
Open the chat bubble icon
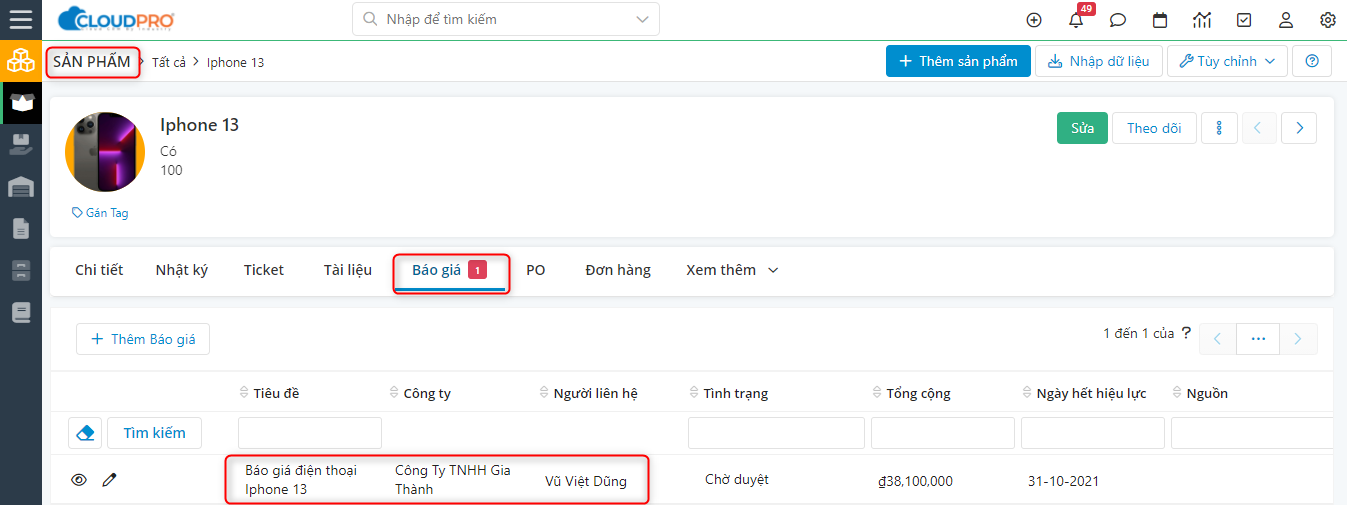[1118, 20]
